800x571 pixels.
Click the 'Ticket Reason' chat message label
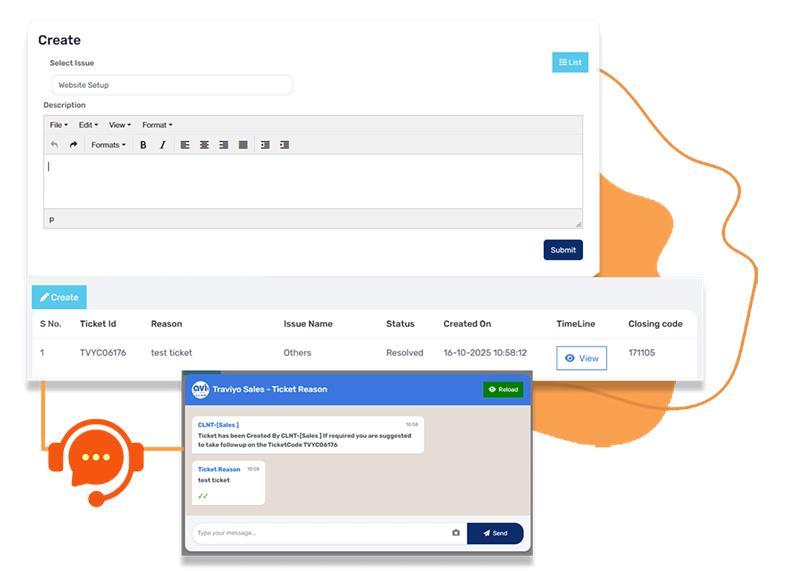(219, 469)
